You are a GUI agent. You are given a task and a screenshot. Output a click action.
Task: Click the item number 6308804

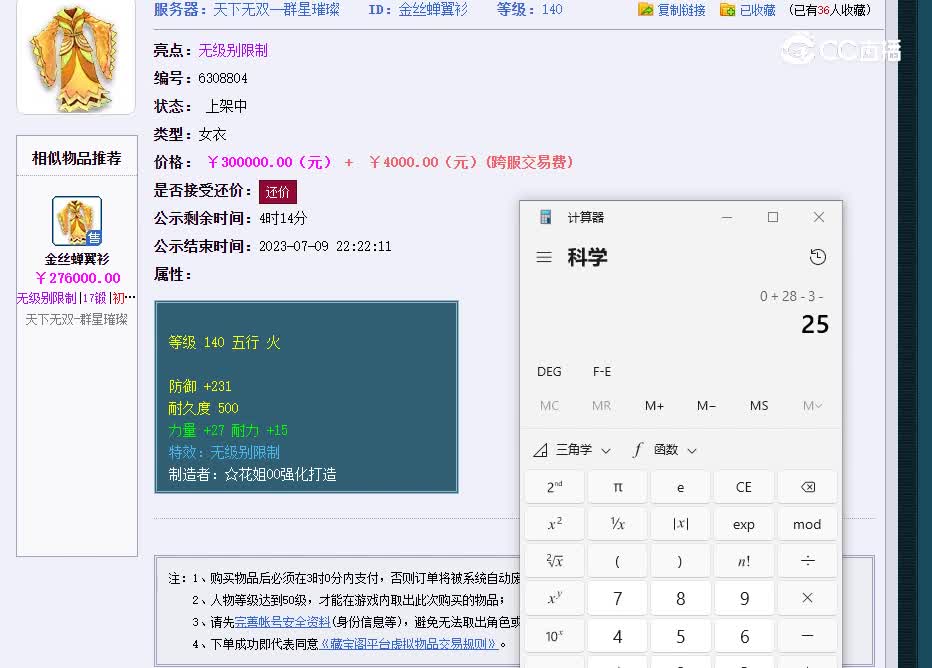pyautogui.click(x=223, y=78)
